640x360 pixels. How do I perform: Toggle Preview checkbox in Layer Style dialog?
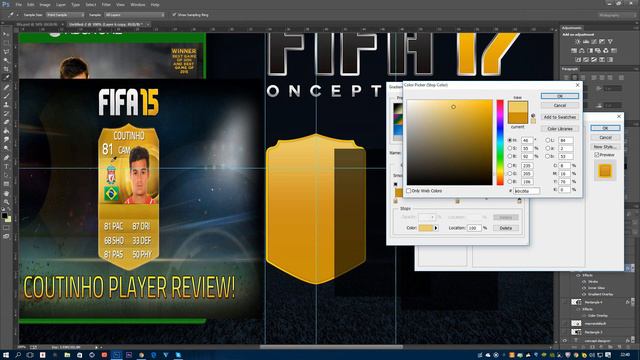pyautogui.click(x=597, y=155)
